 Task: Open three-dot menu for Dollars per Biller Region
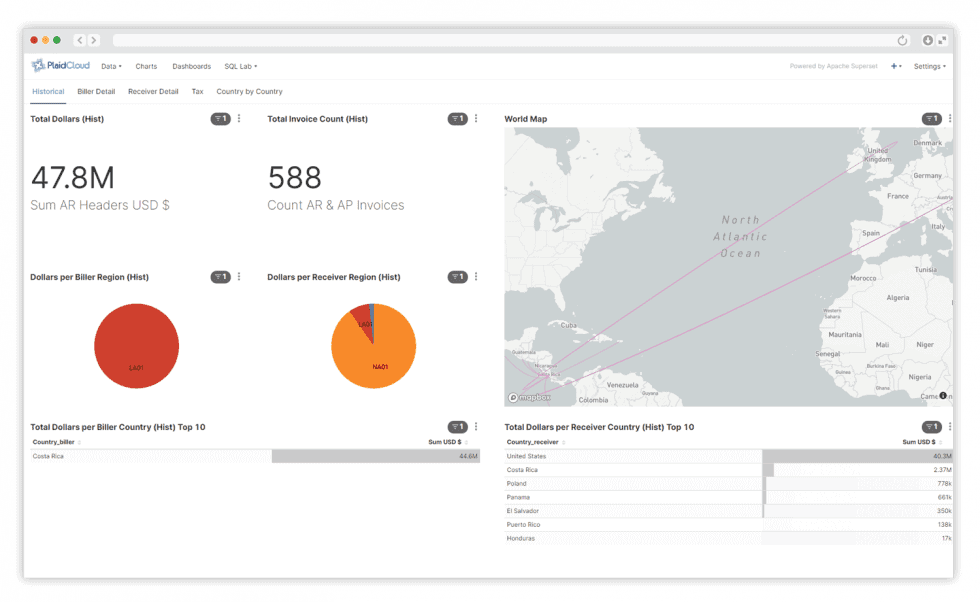239,276
